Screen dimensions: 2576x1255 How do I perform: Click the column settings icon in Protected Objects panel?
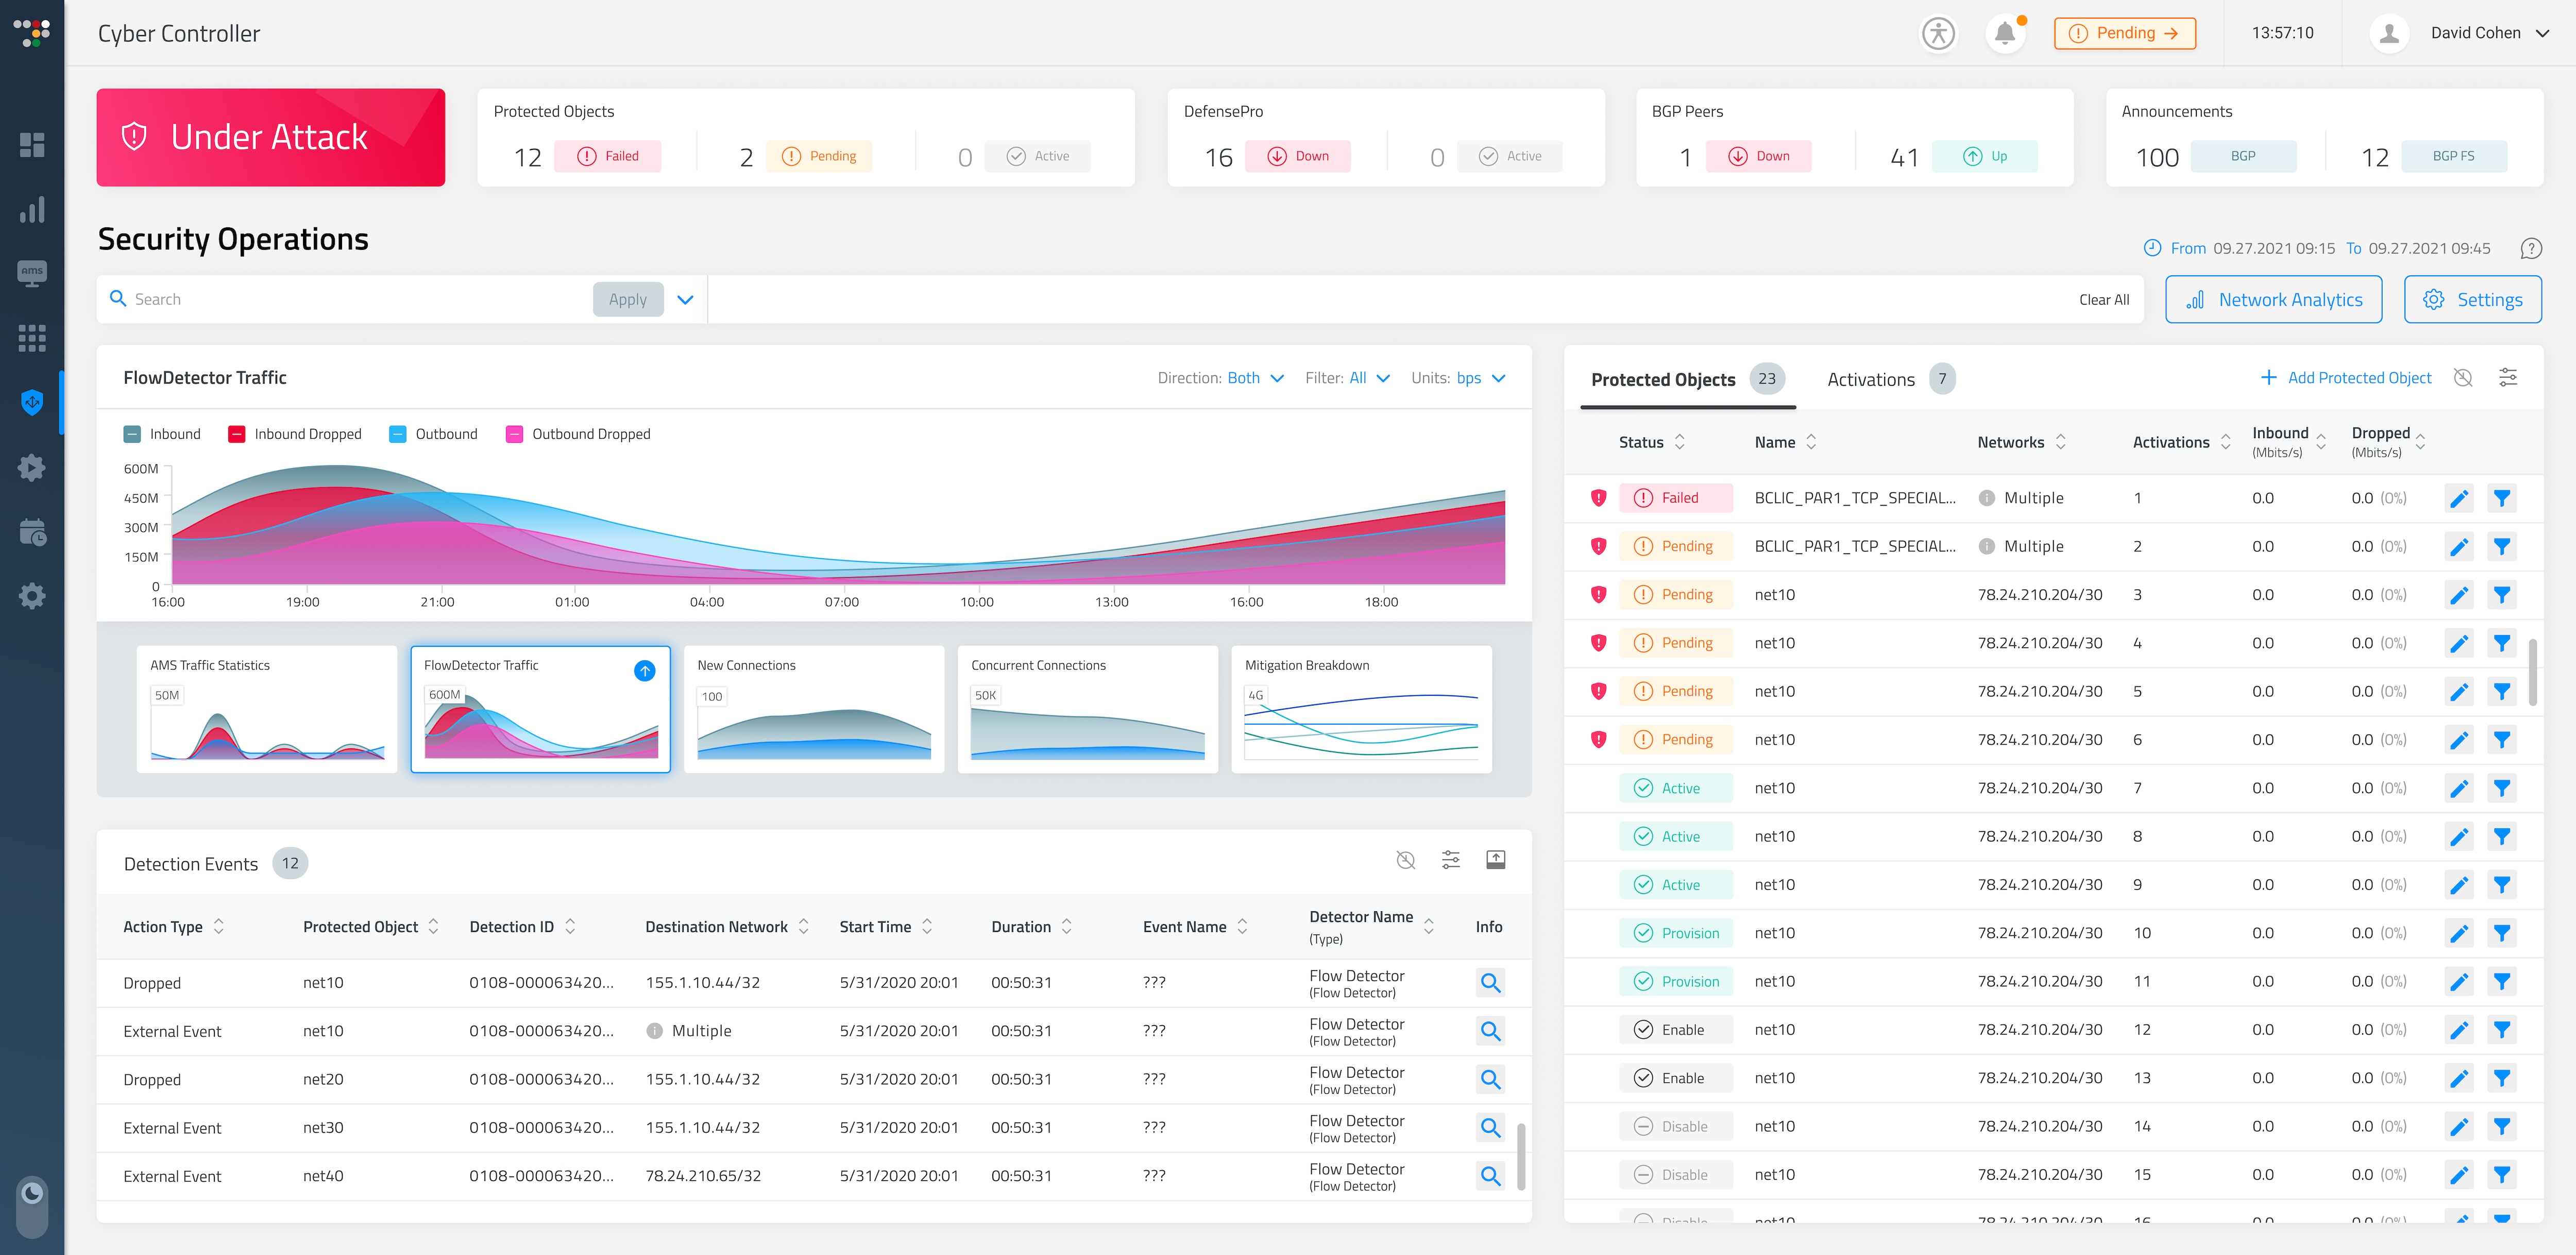pos(2509,378)
